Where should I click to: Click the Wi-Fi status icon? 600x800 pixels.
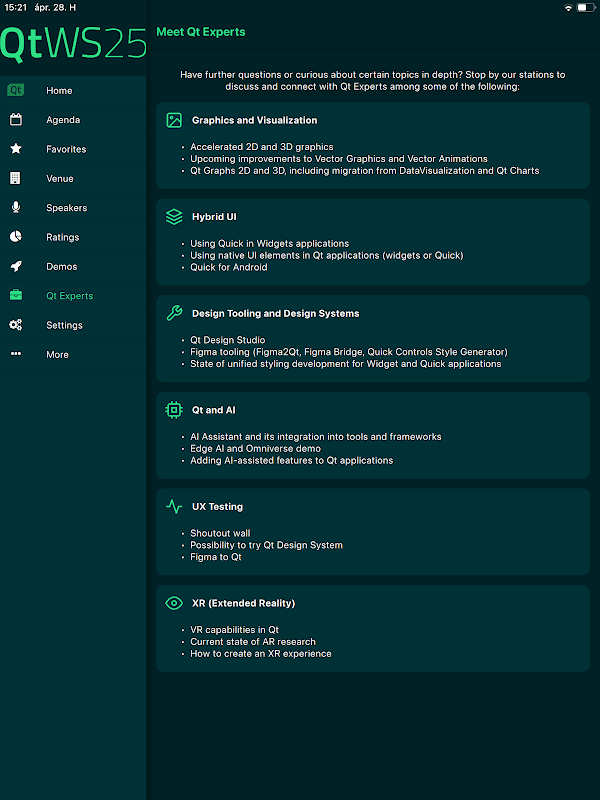(x=568, y=8)
